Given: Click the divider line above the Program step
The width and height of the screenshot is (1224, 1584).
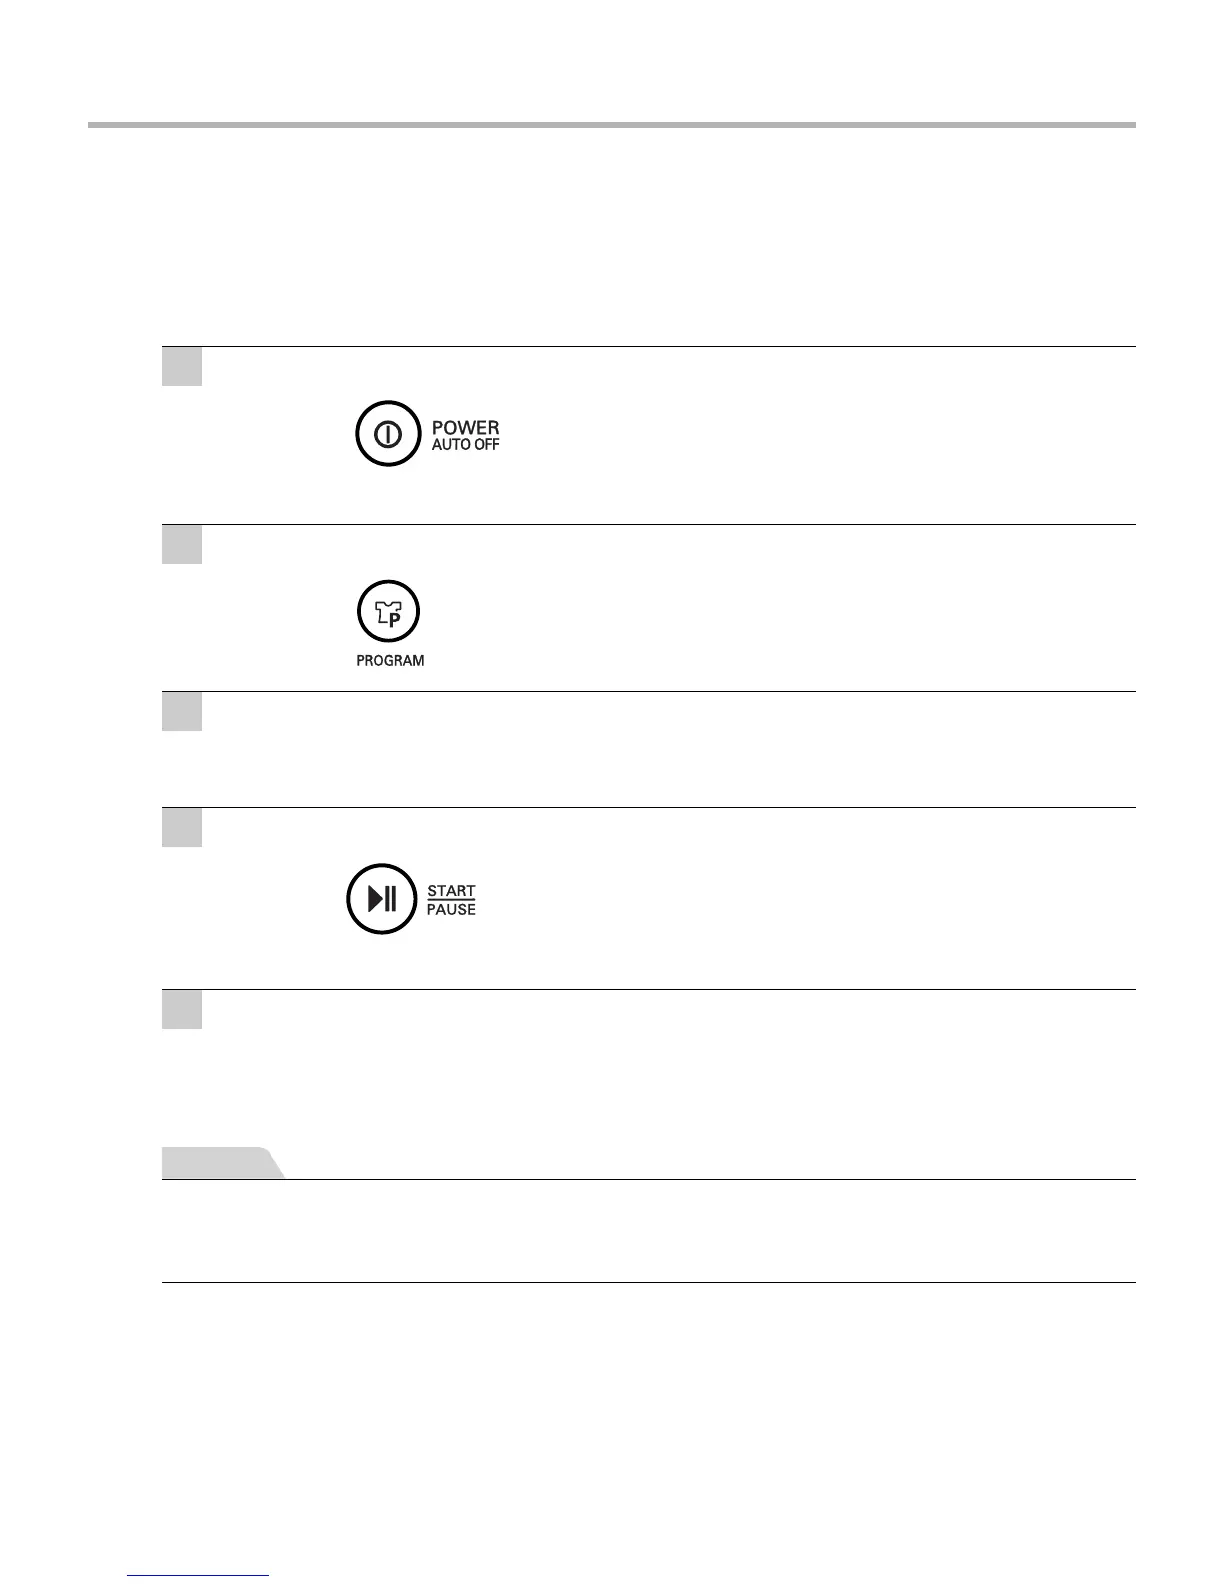Looking at the screenshot, I should pos(649,524).
